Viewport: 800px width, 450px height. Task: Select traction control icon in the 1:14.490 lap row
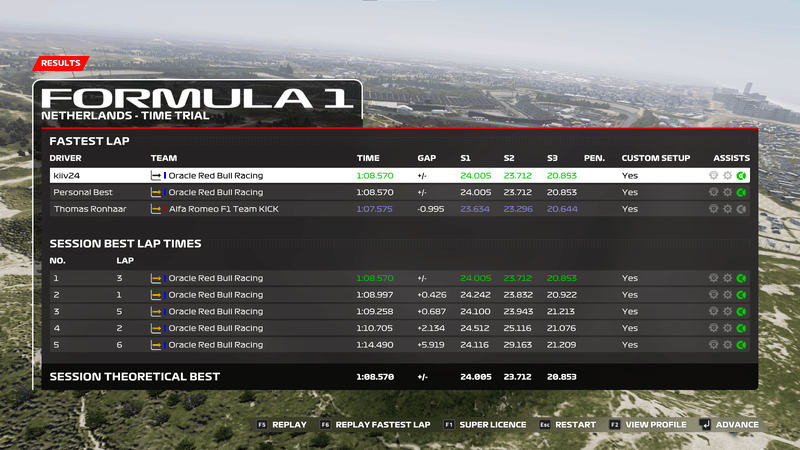tap(713, 345)
